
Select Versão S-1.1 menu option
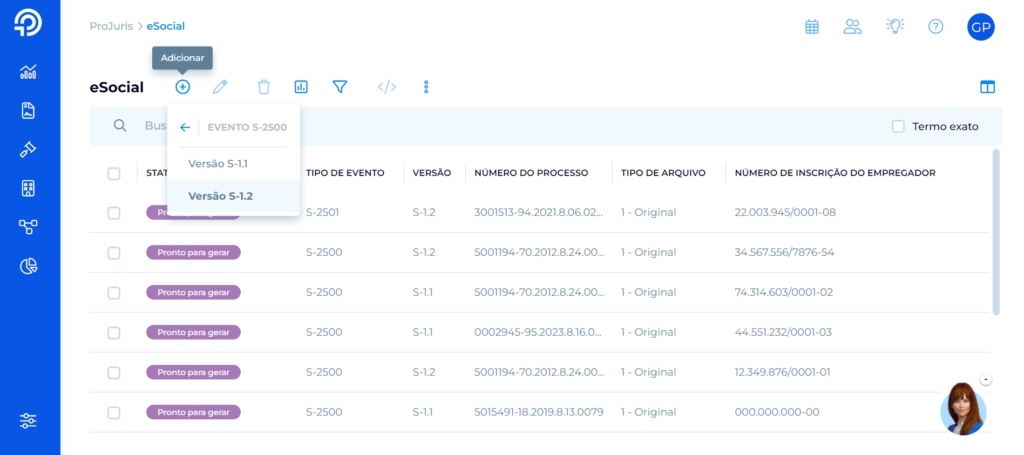pyautogui.click(x=218, y=163)
